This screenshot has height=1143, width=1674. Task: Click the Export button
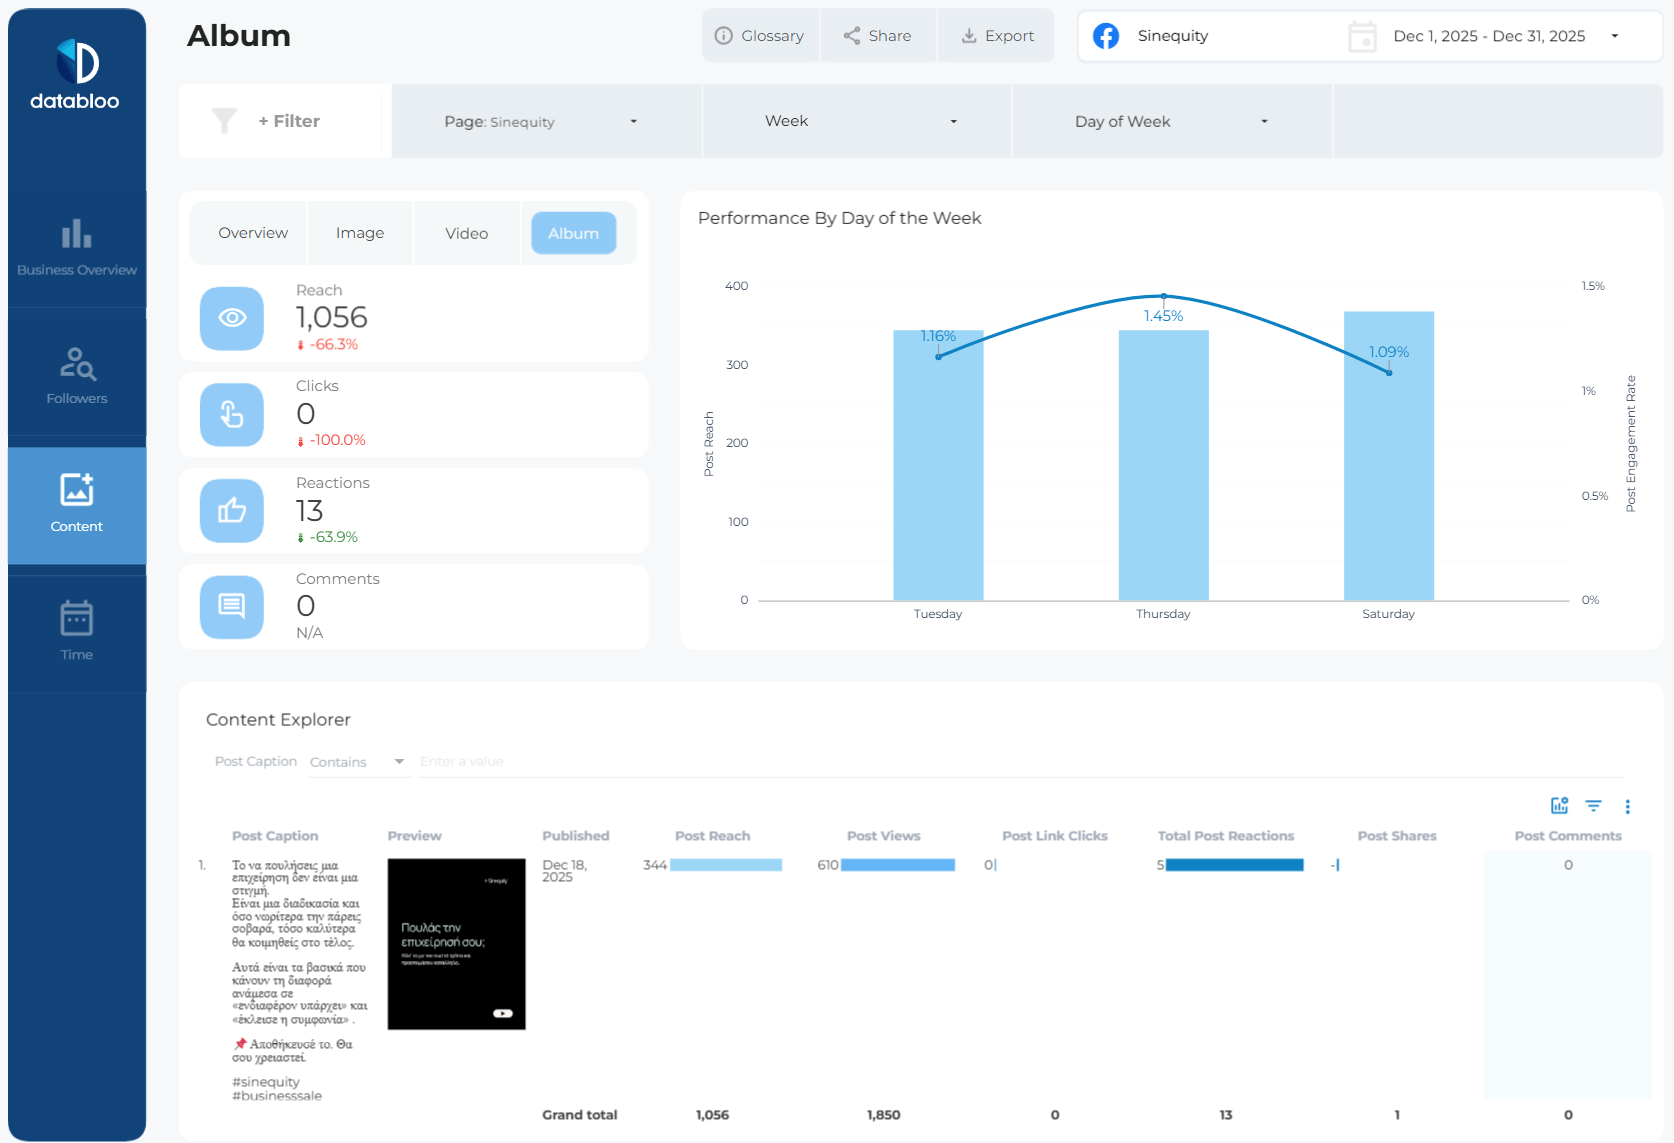pos(997,36)
